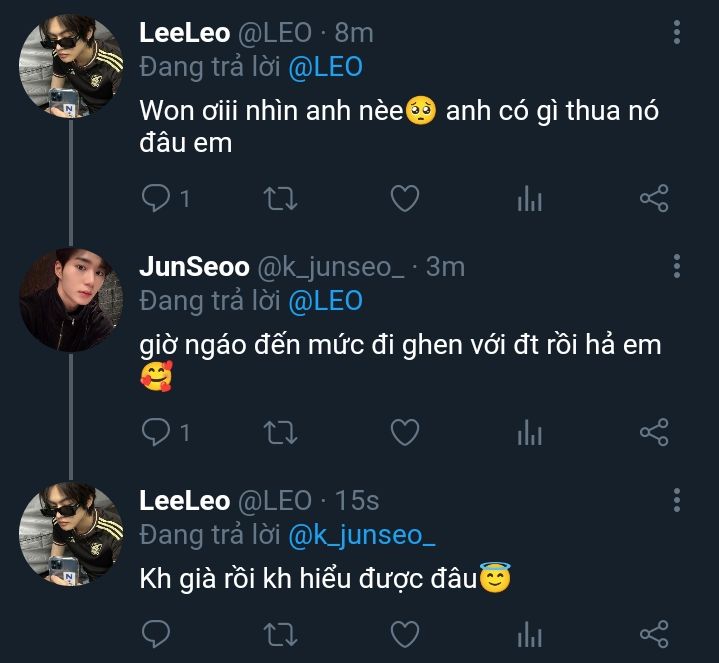
Task: Open LeeLeo's avatar on the first tweet
Action: [x=70, y=66]
